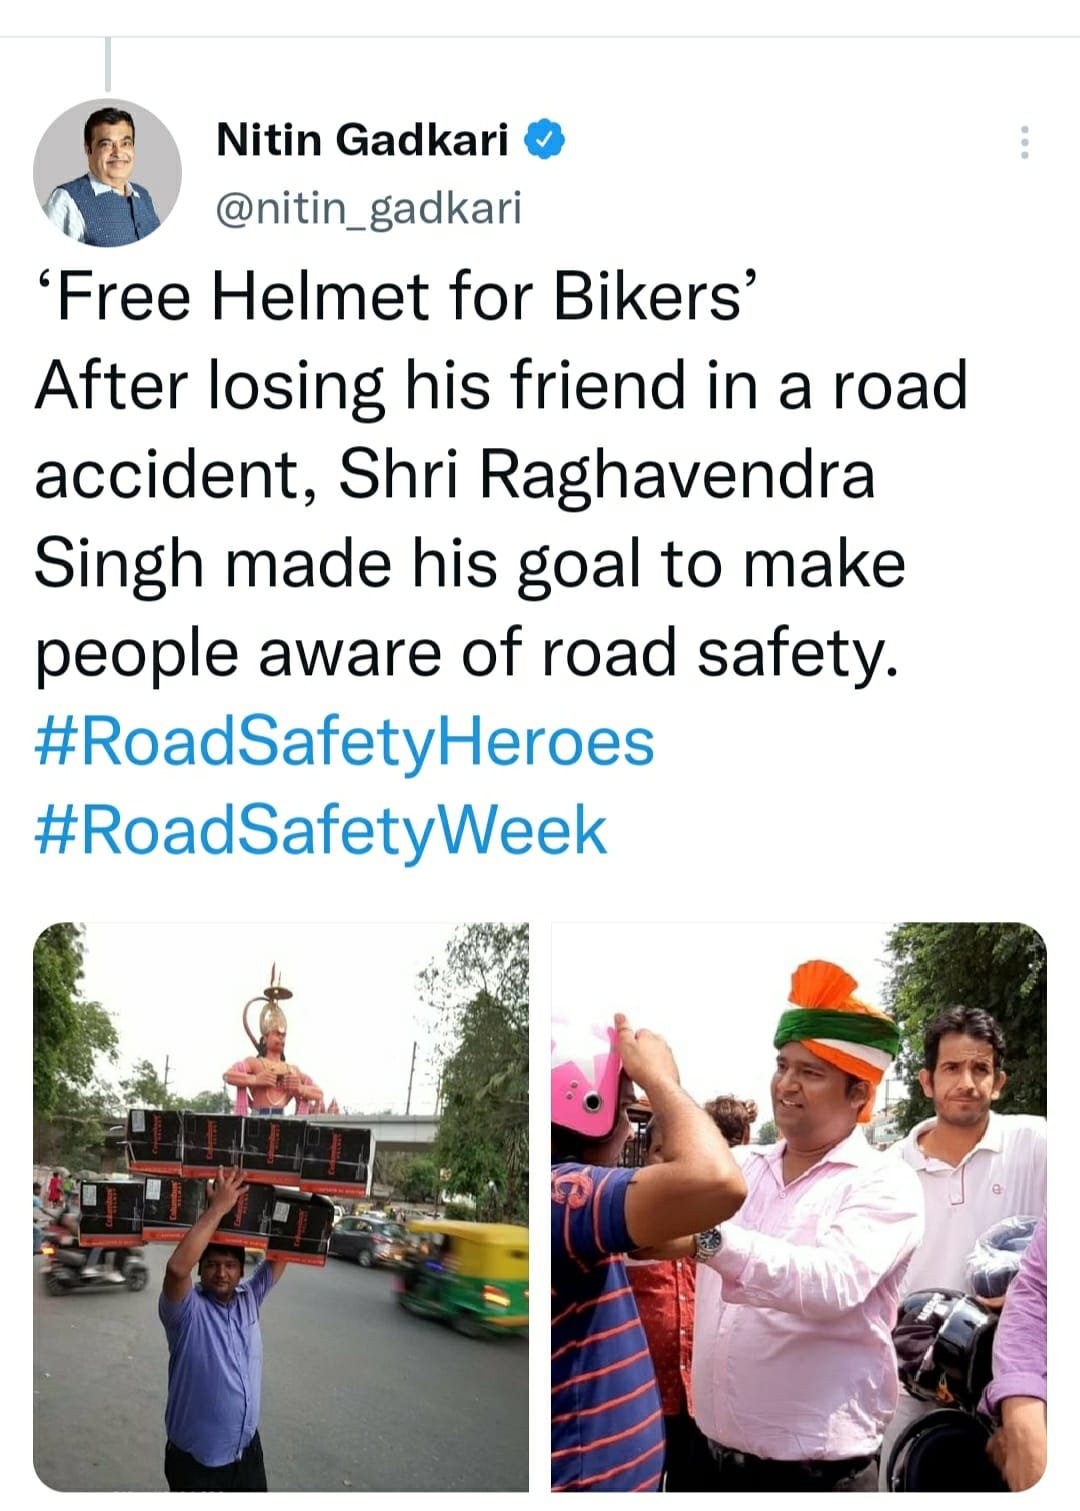This screenshot has height=1511, width=1080.
Task: Open the #RoadSafetyHeroes hashtag
Action: point(345,742)
